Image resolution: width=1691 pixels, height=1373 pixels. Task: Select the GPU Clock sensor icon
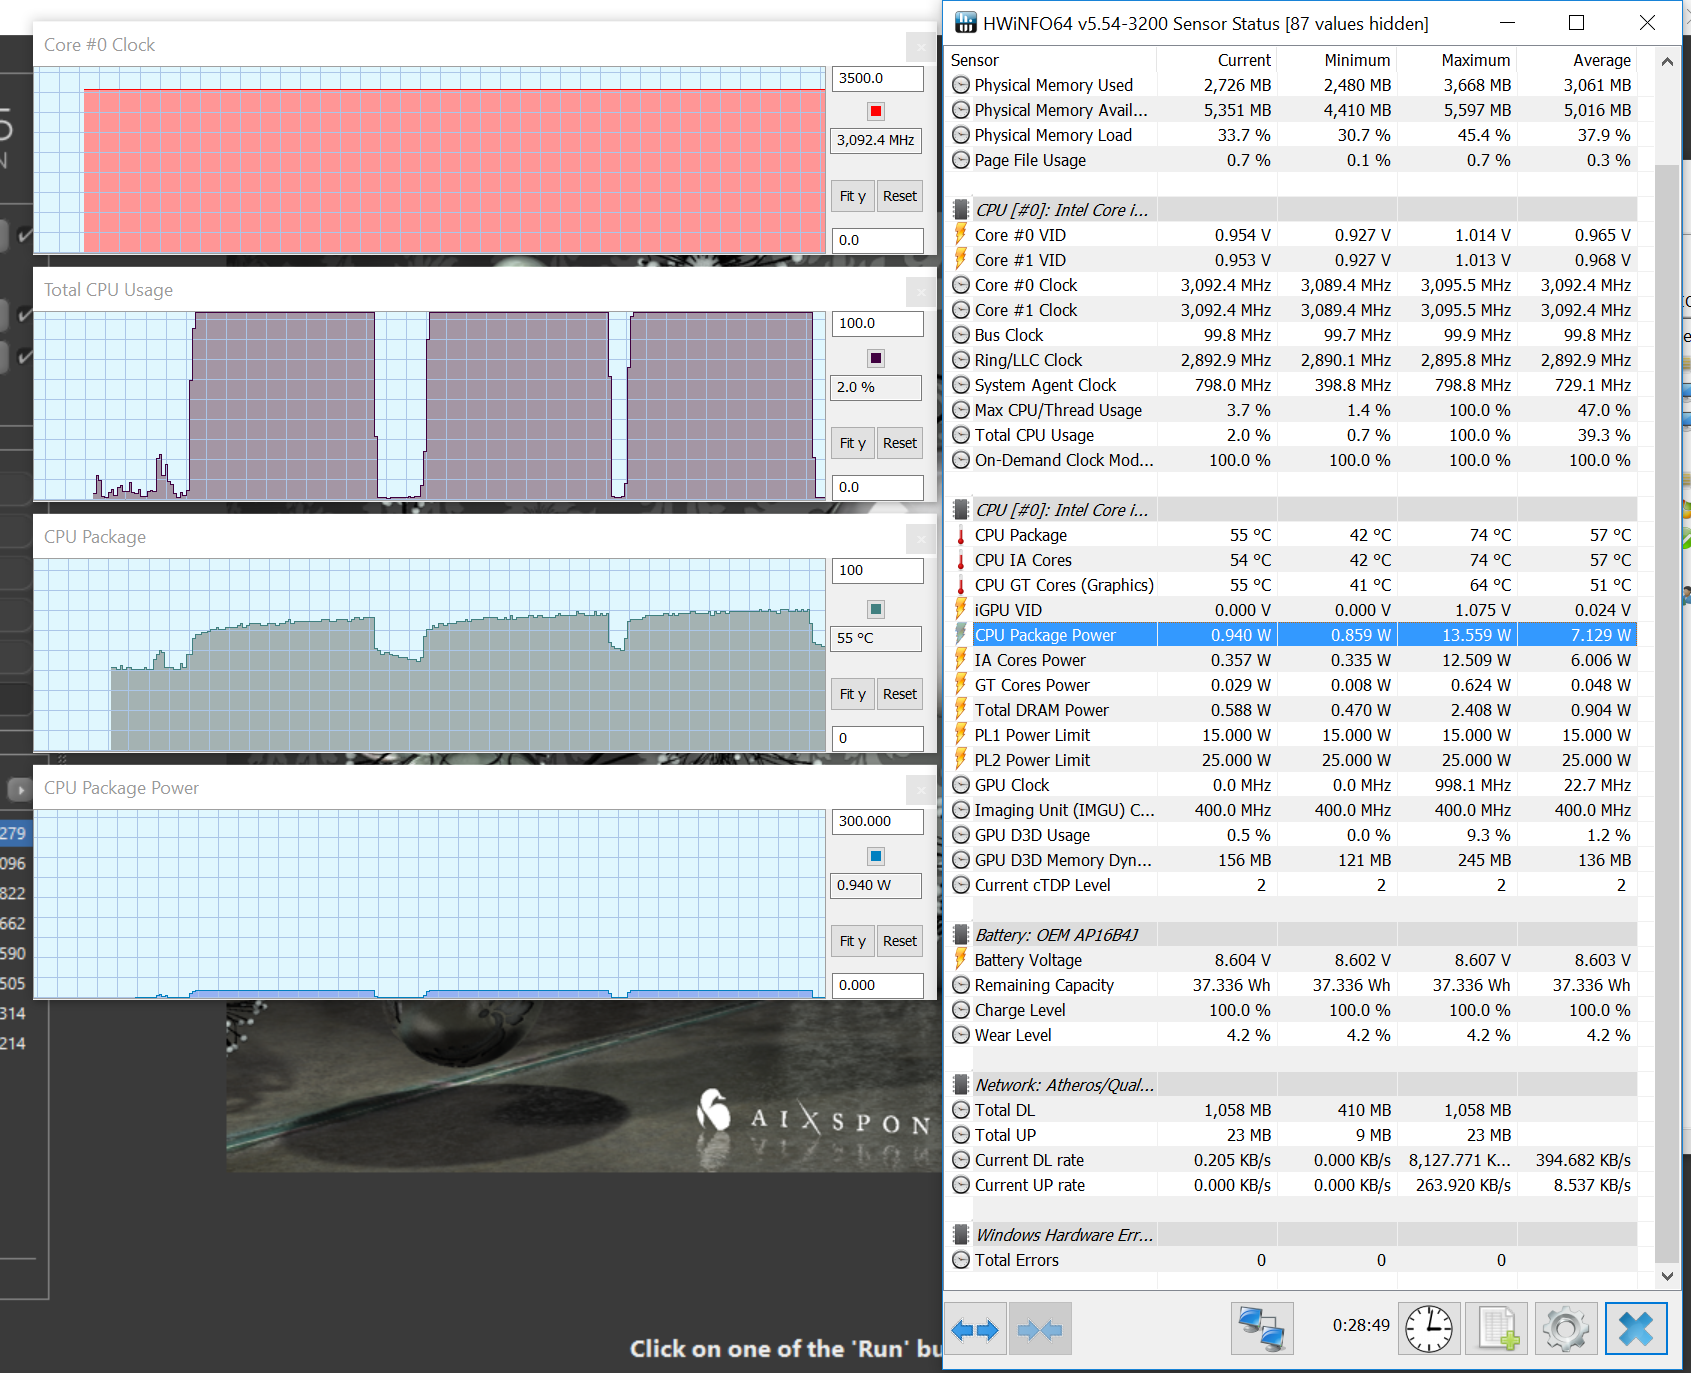(961, 785)
